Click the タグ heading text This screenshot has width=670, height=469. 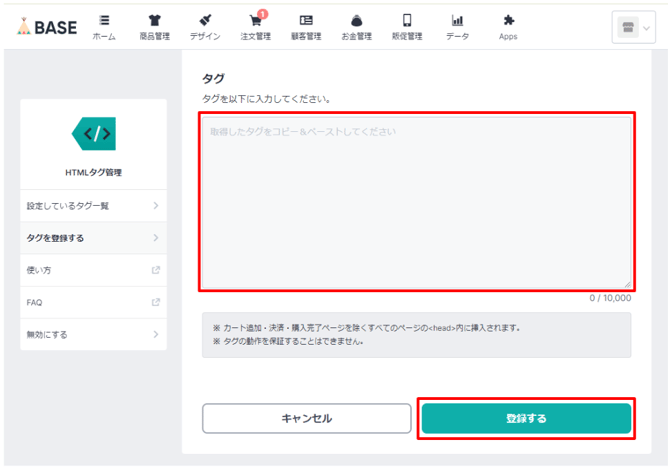pyautogui.click(x=213, y=79)
